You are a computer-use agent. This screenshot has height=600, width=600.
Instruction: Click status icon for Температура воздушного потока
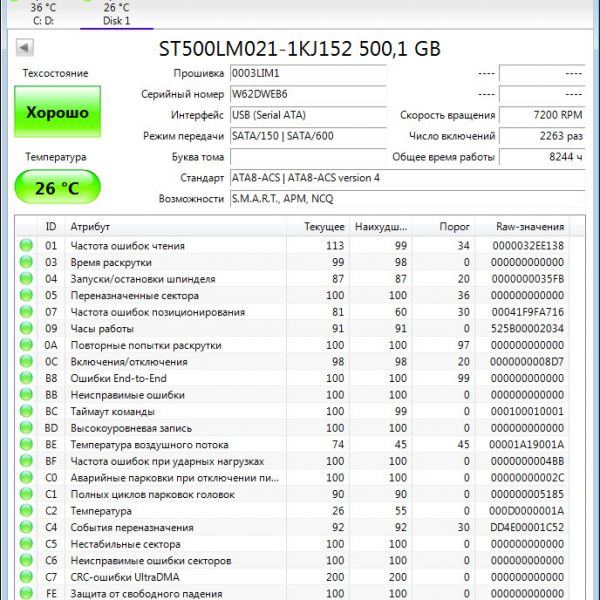tap(26, 444)
